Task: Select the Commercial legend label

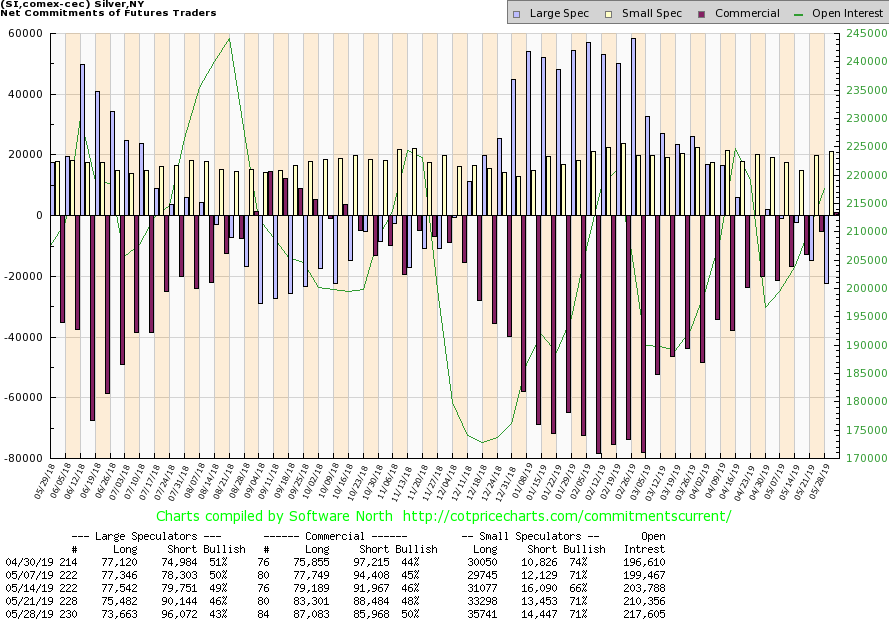Action: coord(747,13)
